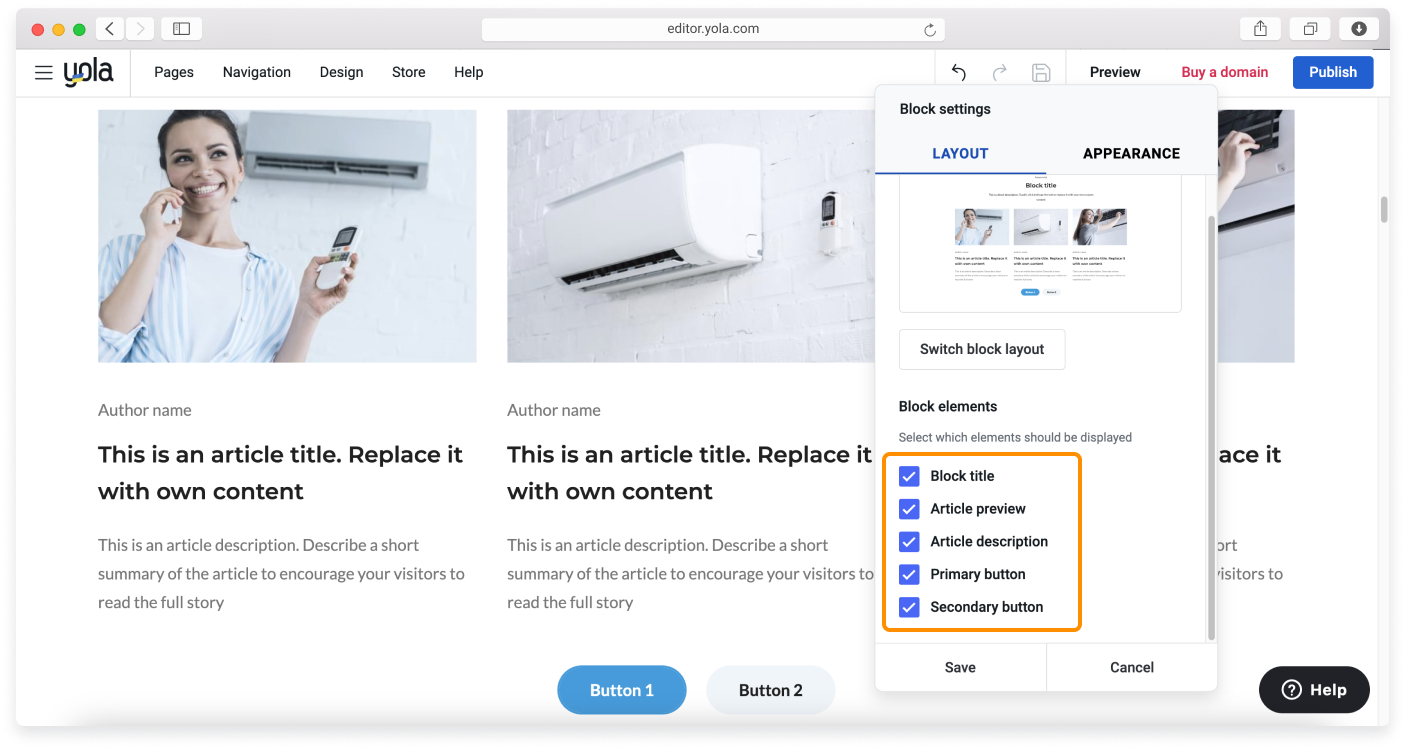Toggle the browser sidebar icon

coord(181,29)
